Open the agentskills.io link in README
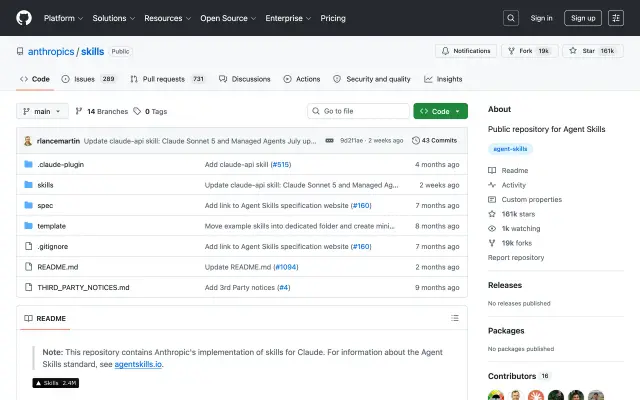 coord(138,364)
